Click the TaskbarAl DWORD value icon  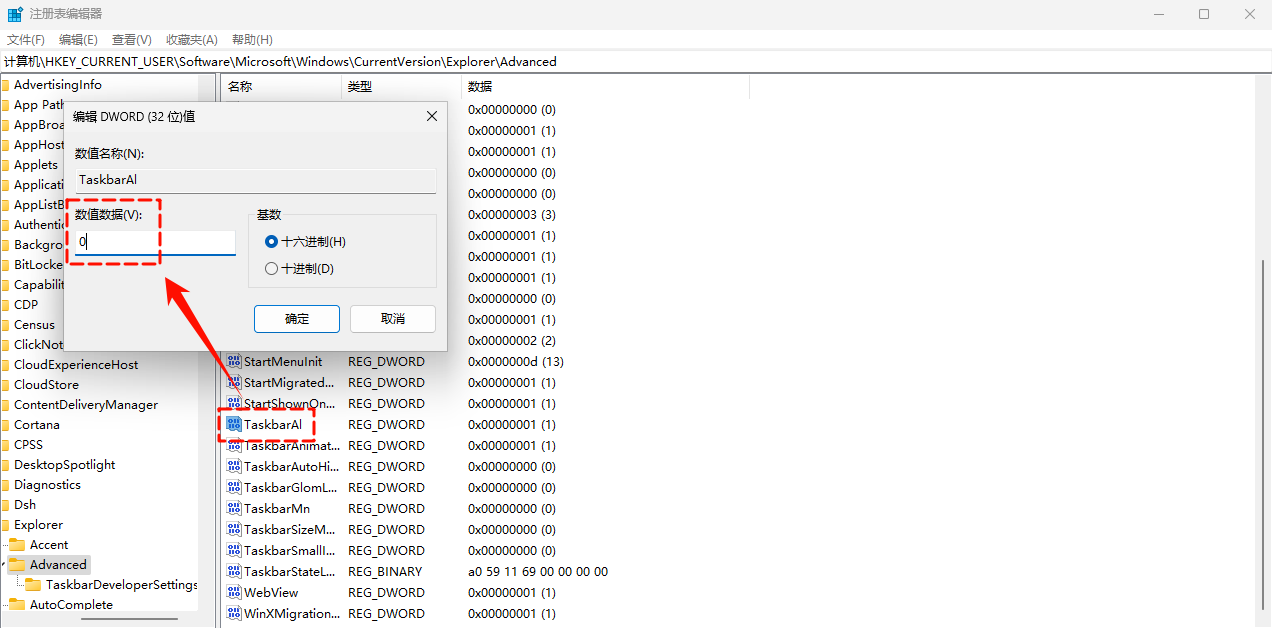[x=235, y=425]
